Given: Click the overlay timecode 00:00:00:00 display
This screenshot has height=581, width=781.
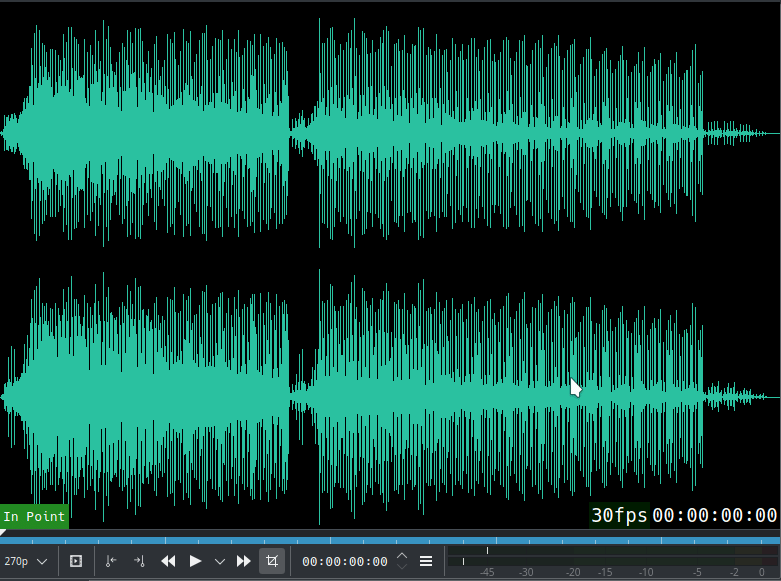Looking at the screenshot, I should coord(714,515).
